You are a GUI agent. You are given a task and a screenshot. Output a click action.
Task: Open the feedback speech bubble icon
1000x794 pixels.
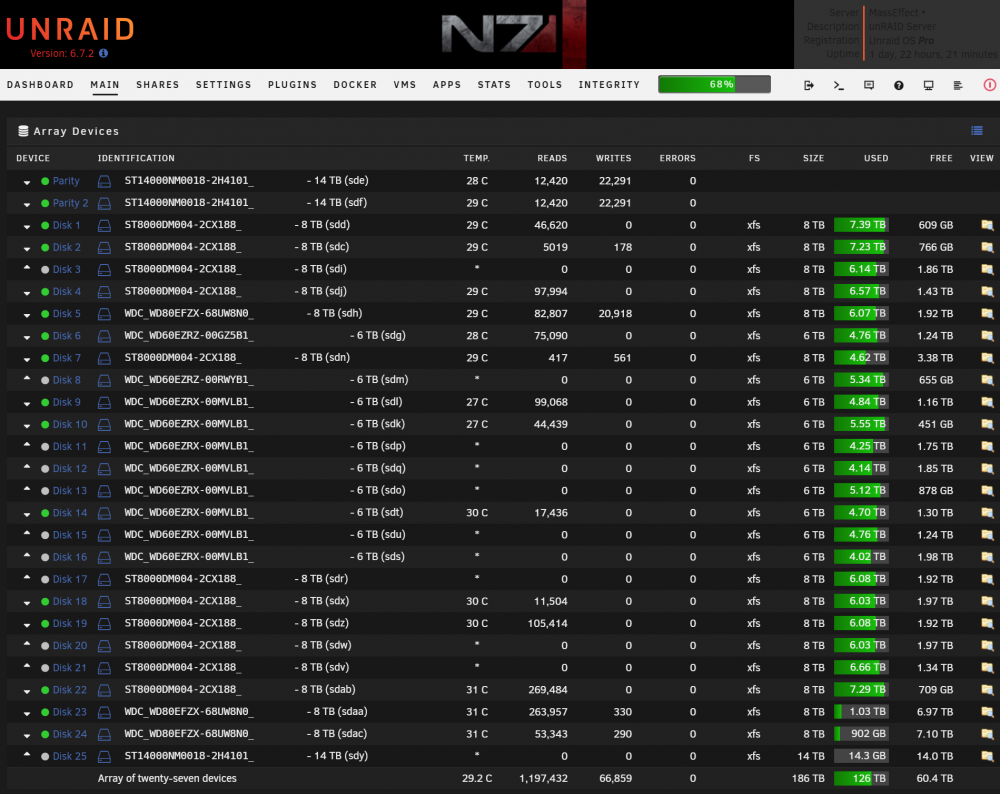(869, 85)
